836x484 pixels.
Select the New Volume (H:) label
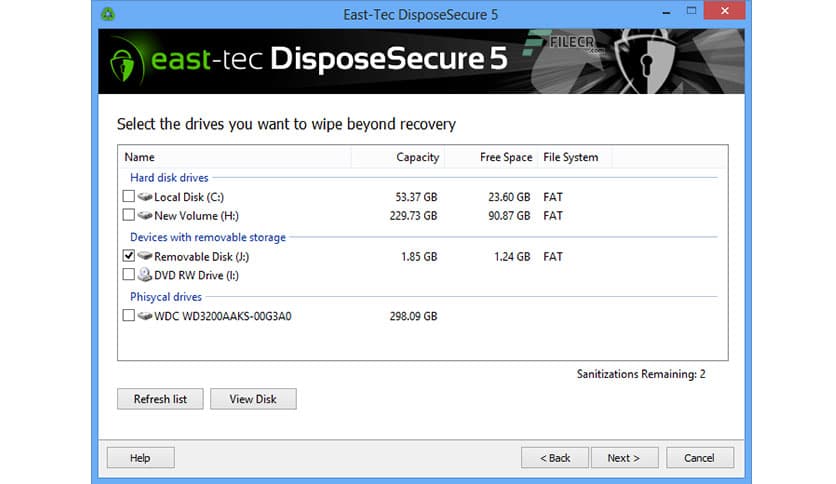pos(196,216)
